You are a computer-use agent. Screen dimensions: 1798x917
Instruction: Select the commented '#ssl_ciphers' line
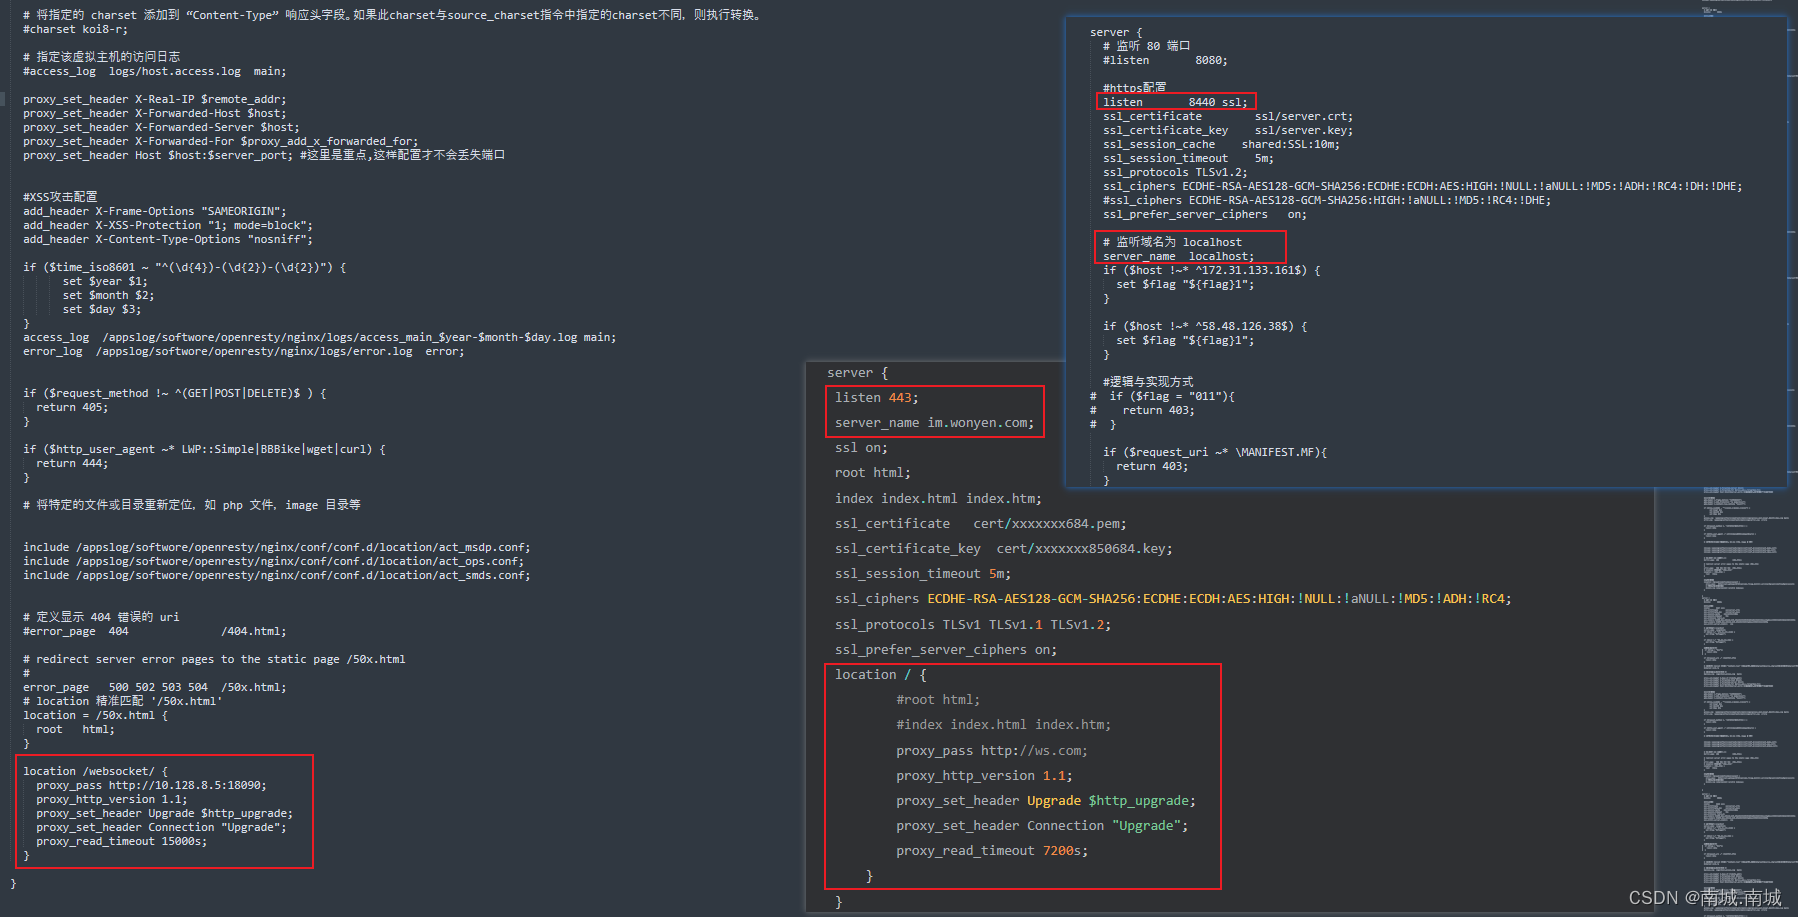click(x=1326, y=200)
